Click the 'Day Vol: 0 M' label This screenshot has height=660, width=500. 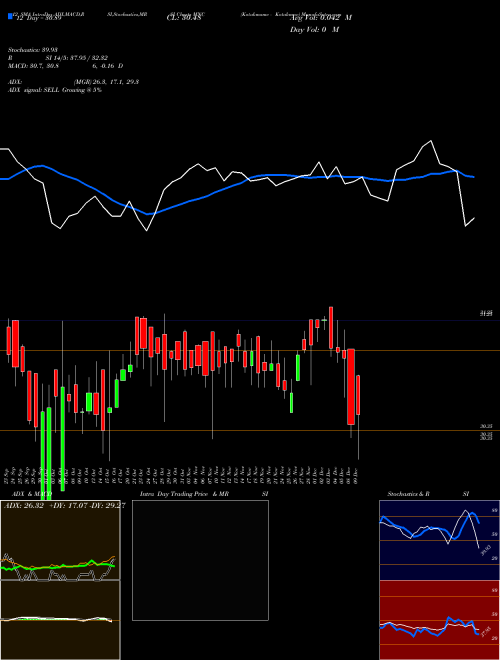(x=314, y=30)
